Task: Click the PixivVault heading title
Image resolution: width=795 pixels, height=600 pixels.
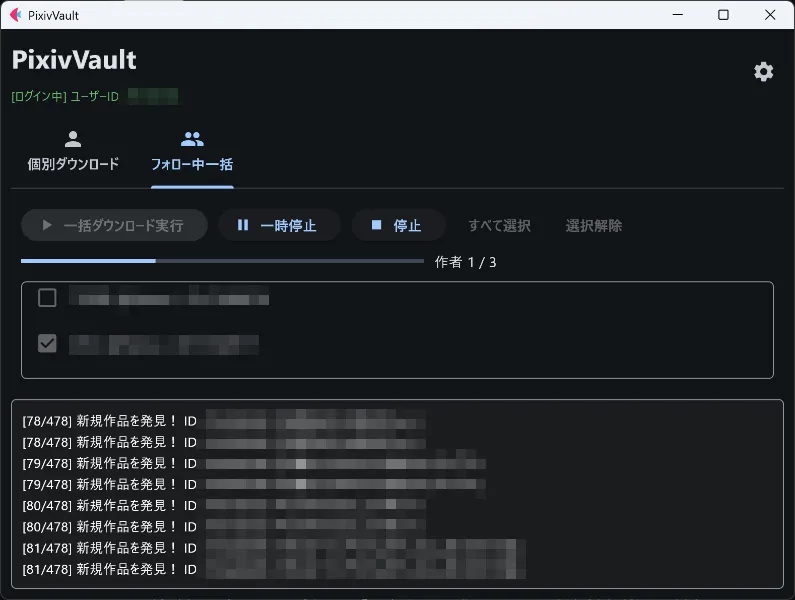Action: [74, 60]
